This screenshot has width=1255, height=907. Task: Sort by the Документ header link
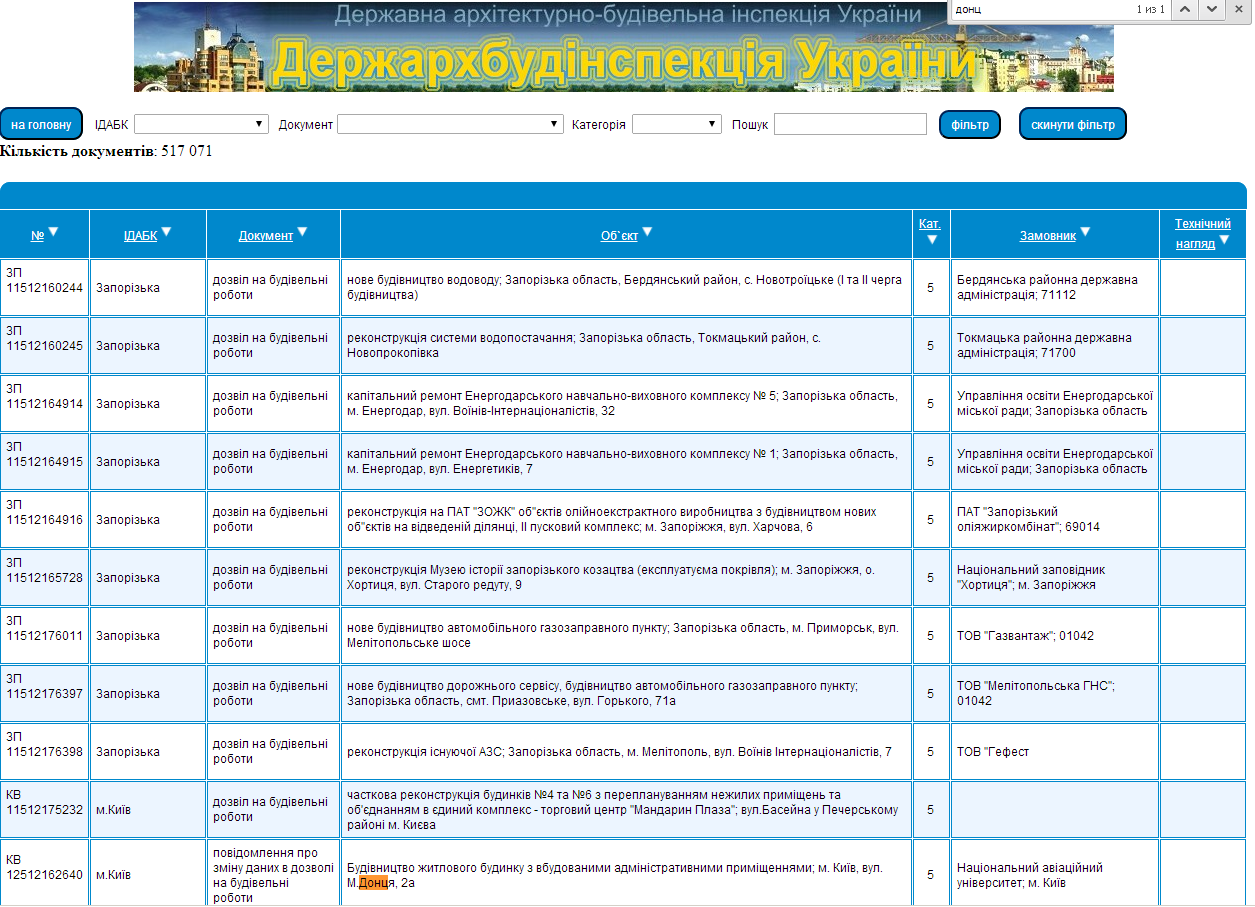[265, 236]
